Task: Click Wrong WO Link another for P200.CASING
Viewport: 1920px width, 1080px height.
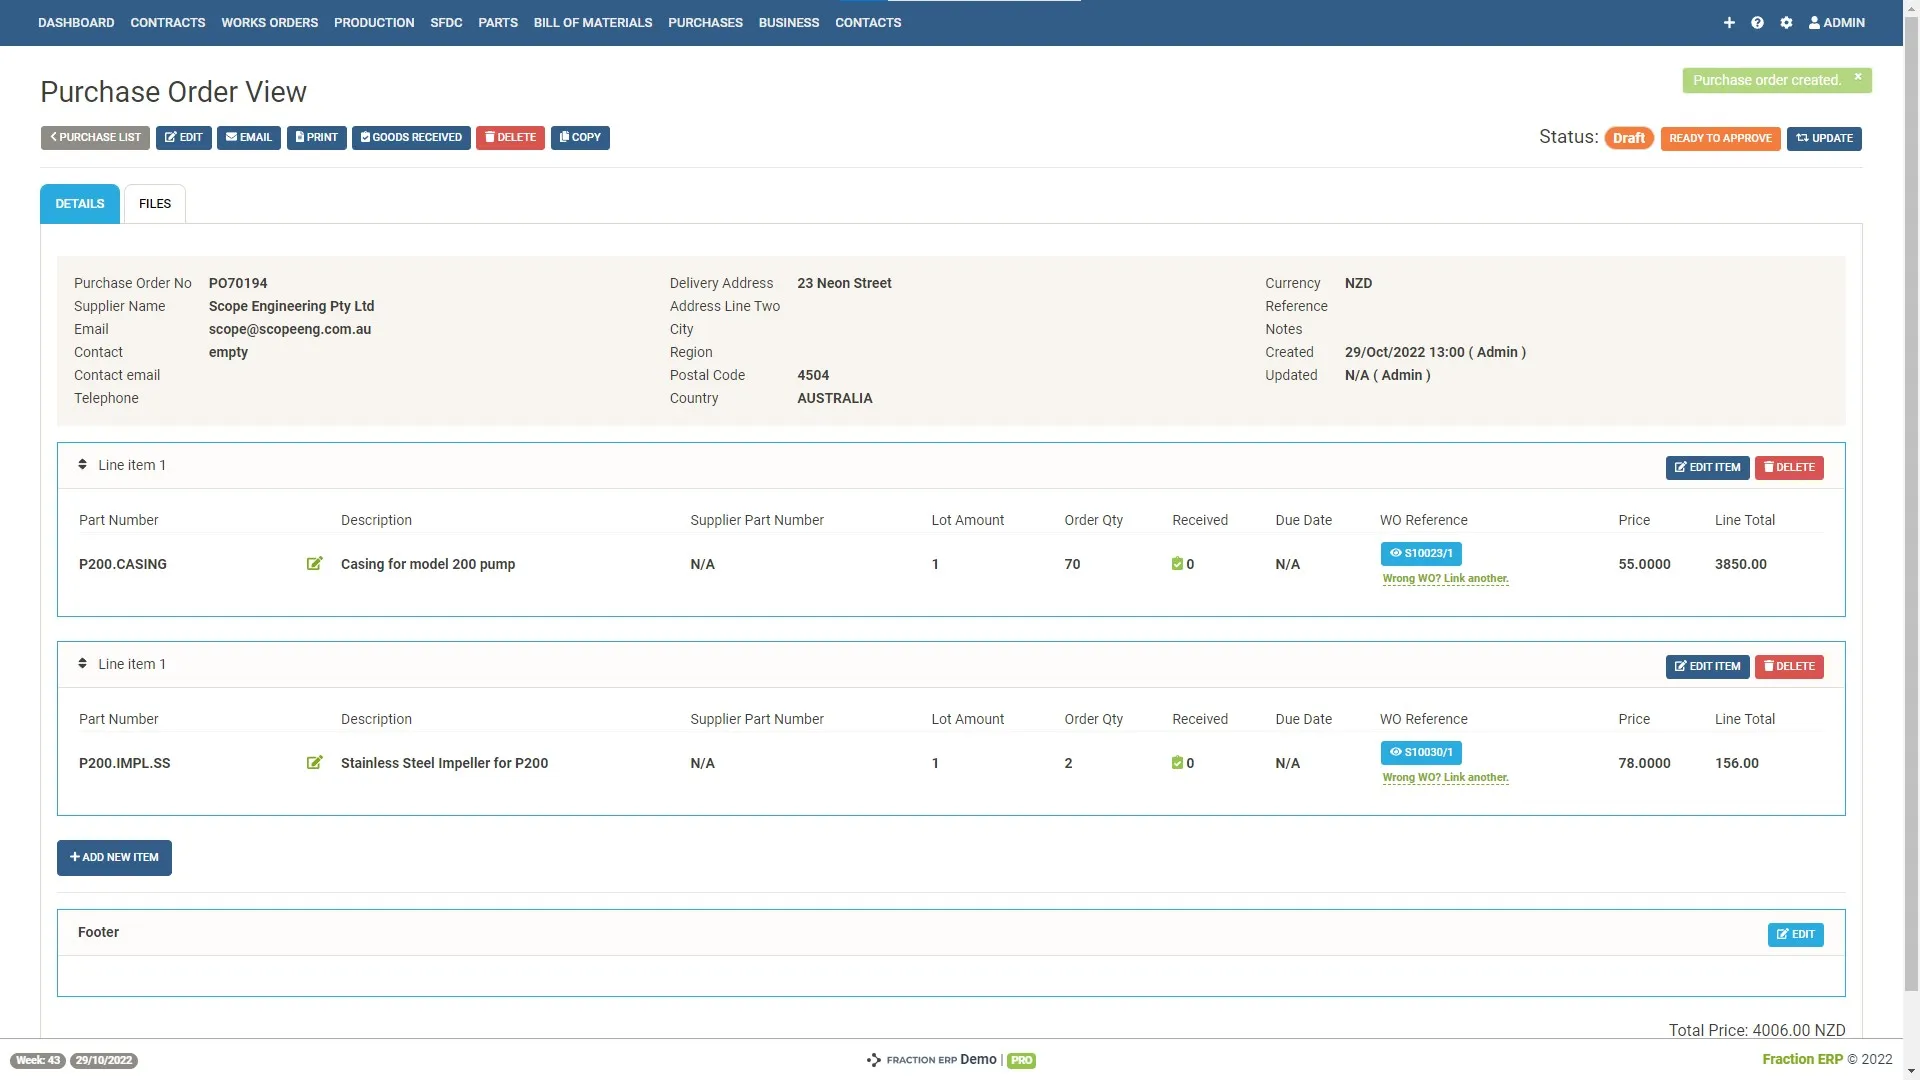Action: pos(1445,578)
